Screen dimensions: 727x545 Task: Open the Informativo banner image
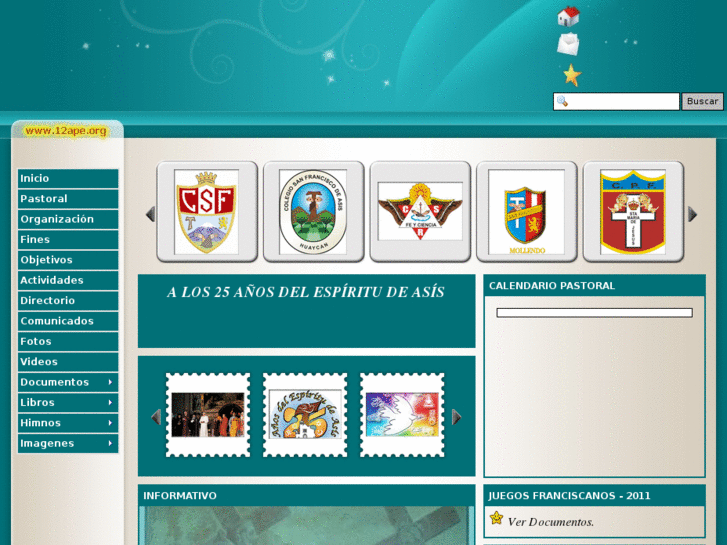(x=306, y=526)
